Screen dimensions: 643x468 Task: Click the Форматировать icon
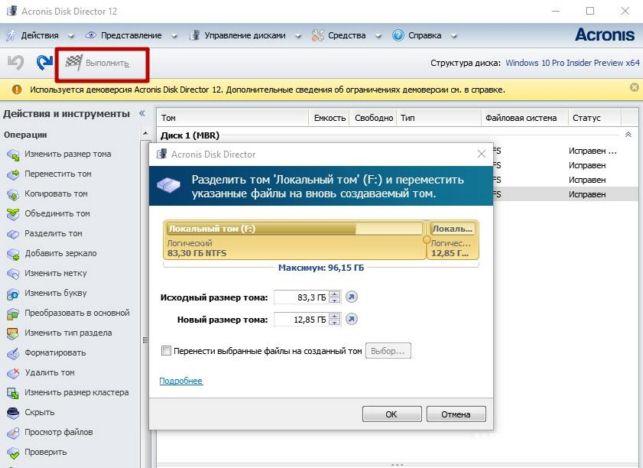point(13,353)
